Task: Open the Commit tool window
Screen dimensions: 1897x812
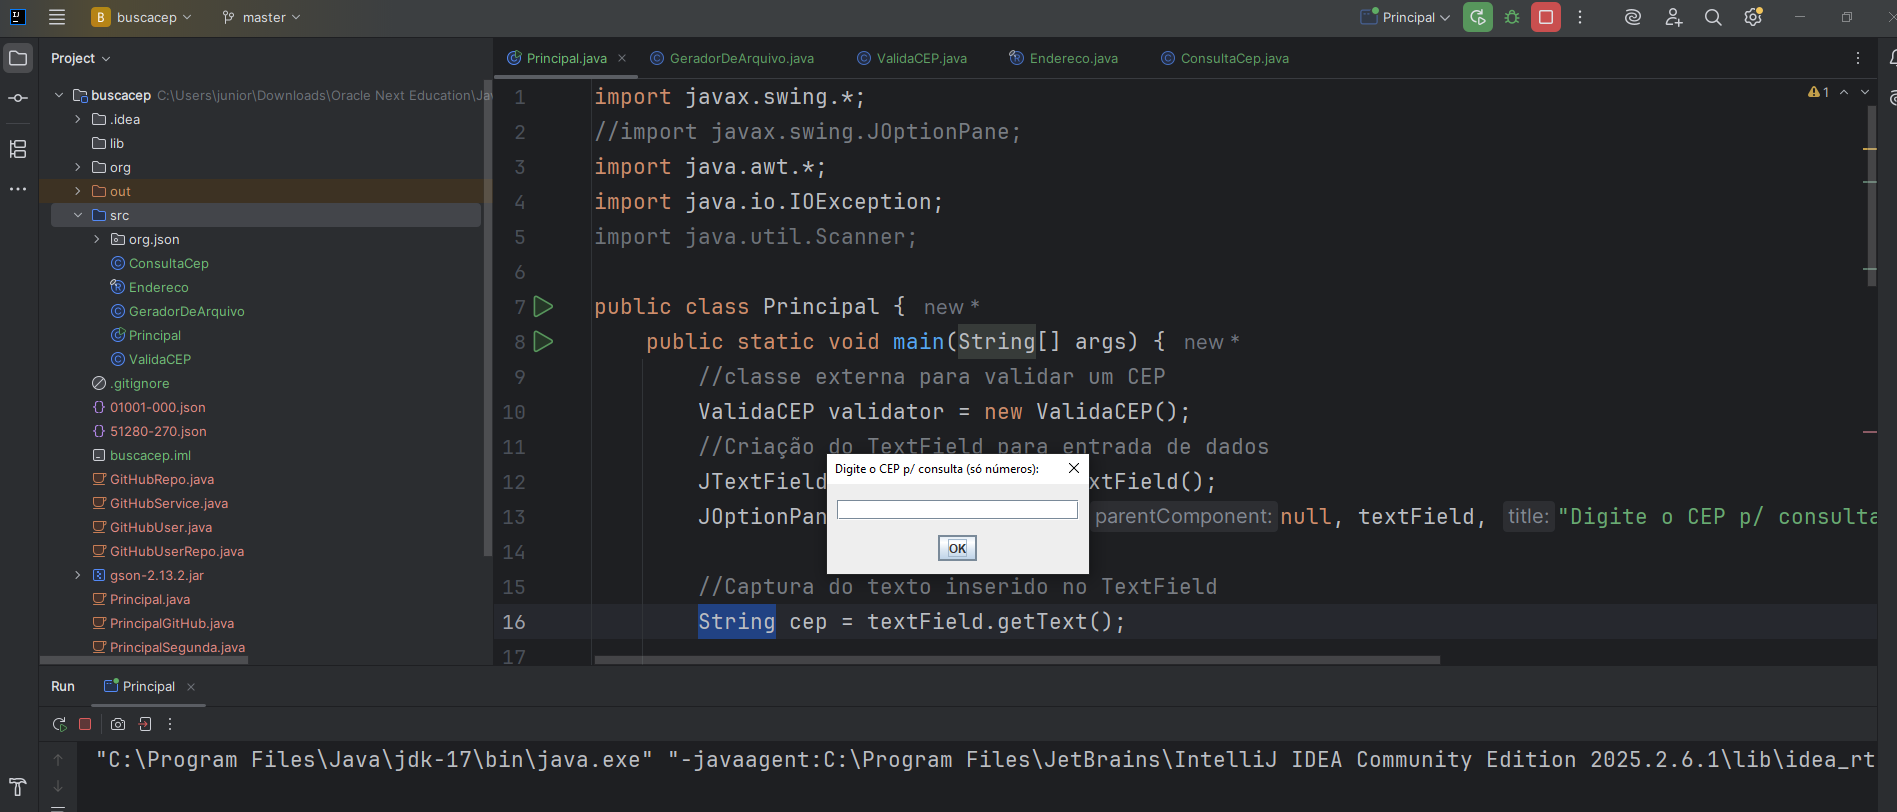Action: click(18, 98)
